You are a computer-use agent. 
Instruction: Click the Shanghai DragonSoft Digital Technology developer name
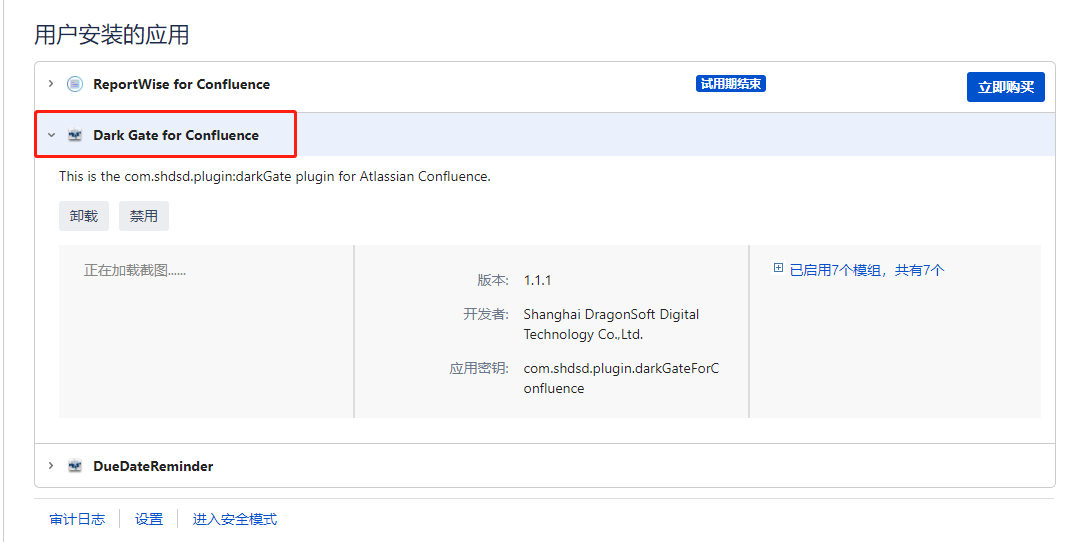click(611, 325)
